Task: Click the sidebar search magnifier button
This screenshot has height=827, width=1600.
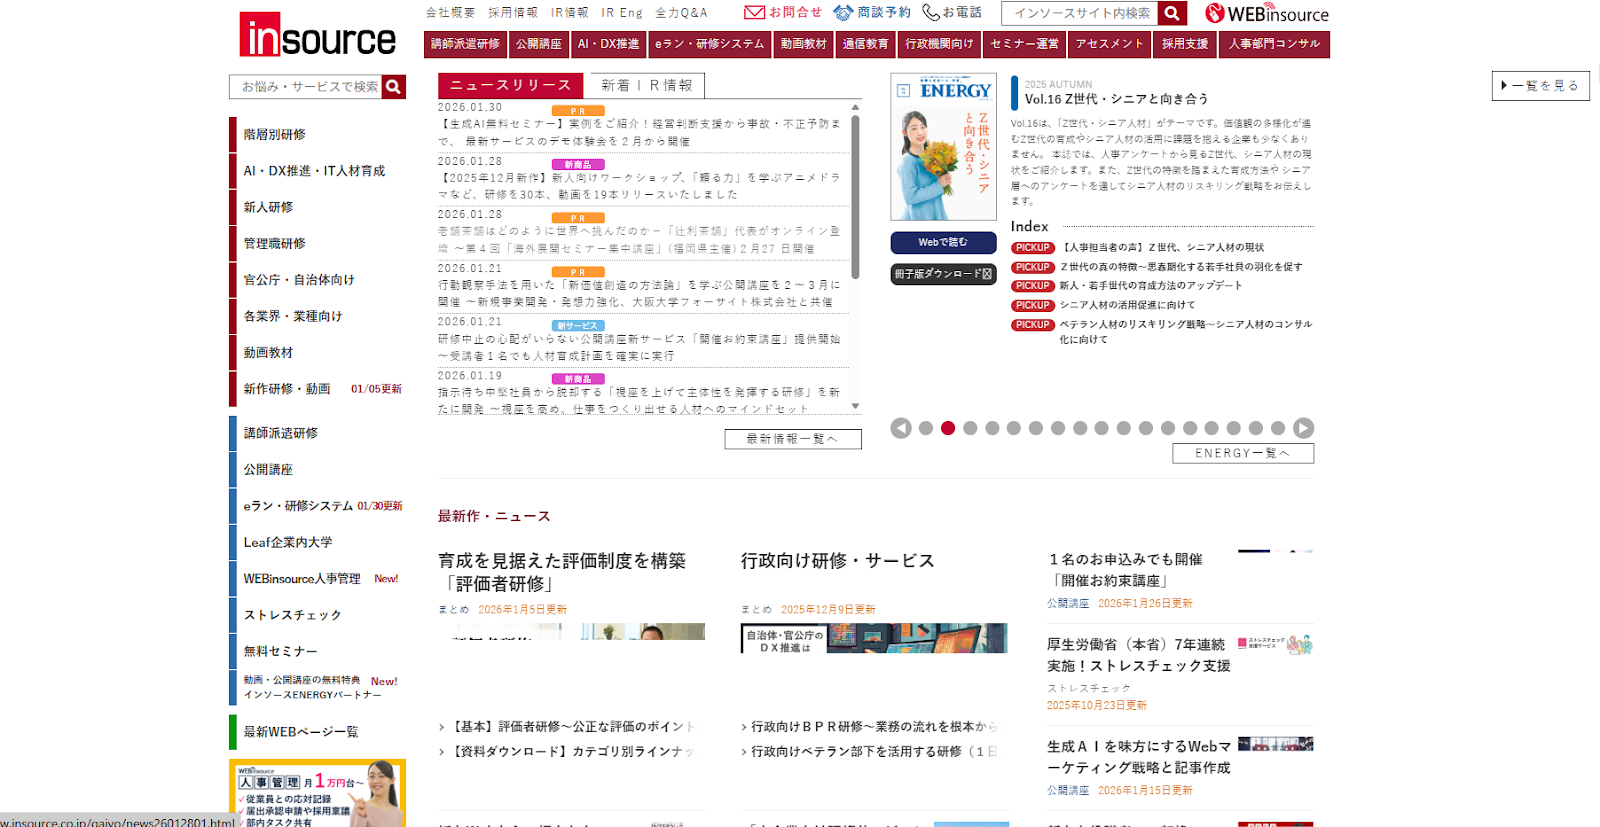Action: click(394, 87)
